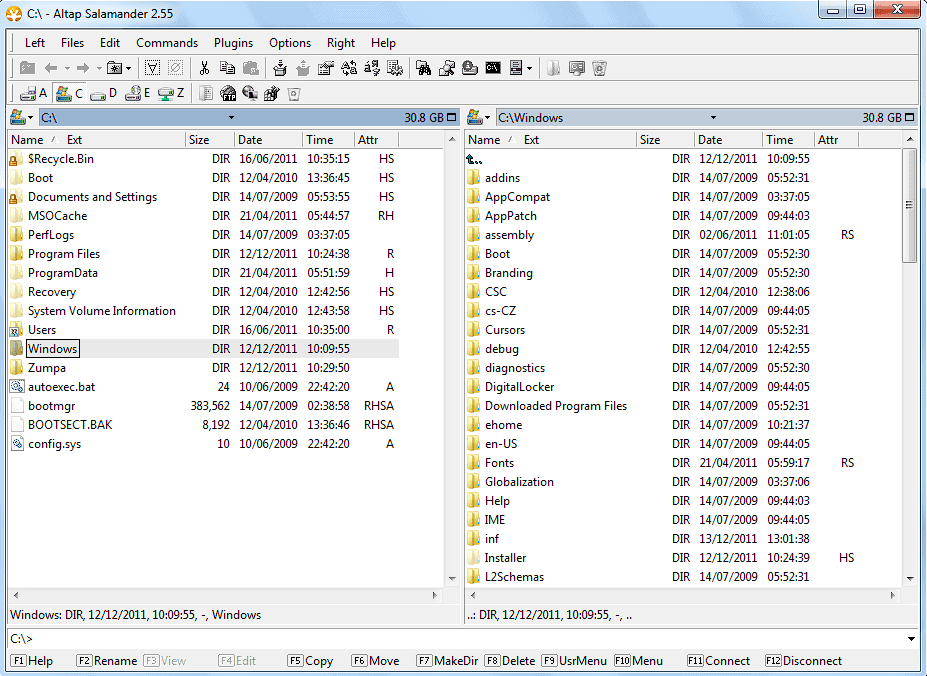The image size is (927, 676).
Task: Click the Pack files toolbar icon
Action: click(x=280, y=68)
